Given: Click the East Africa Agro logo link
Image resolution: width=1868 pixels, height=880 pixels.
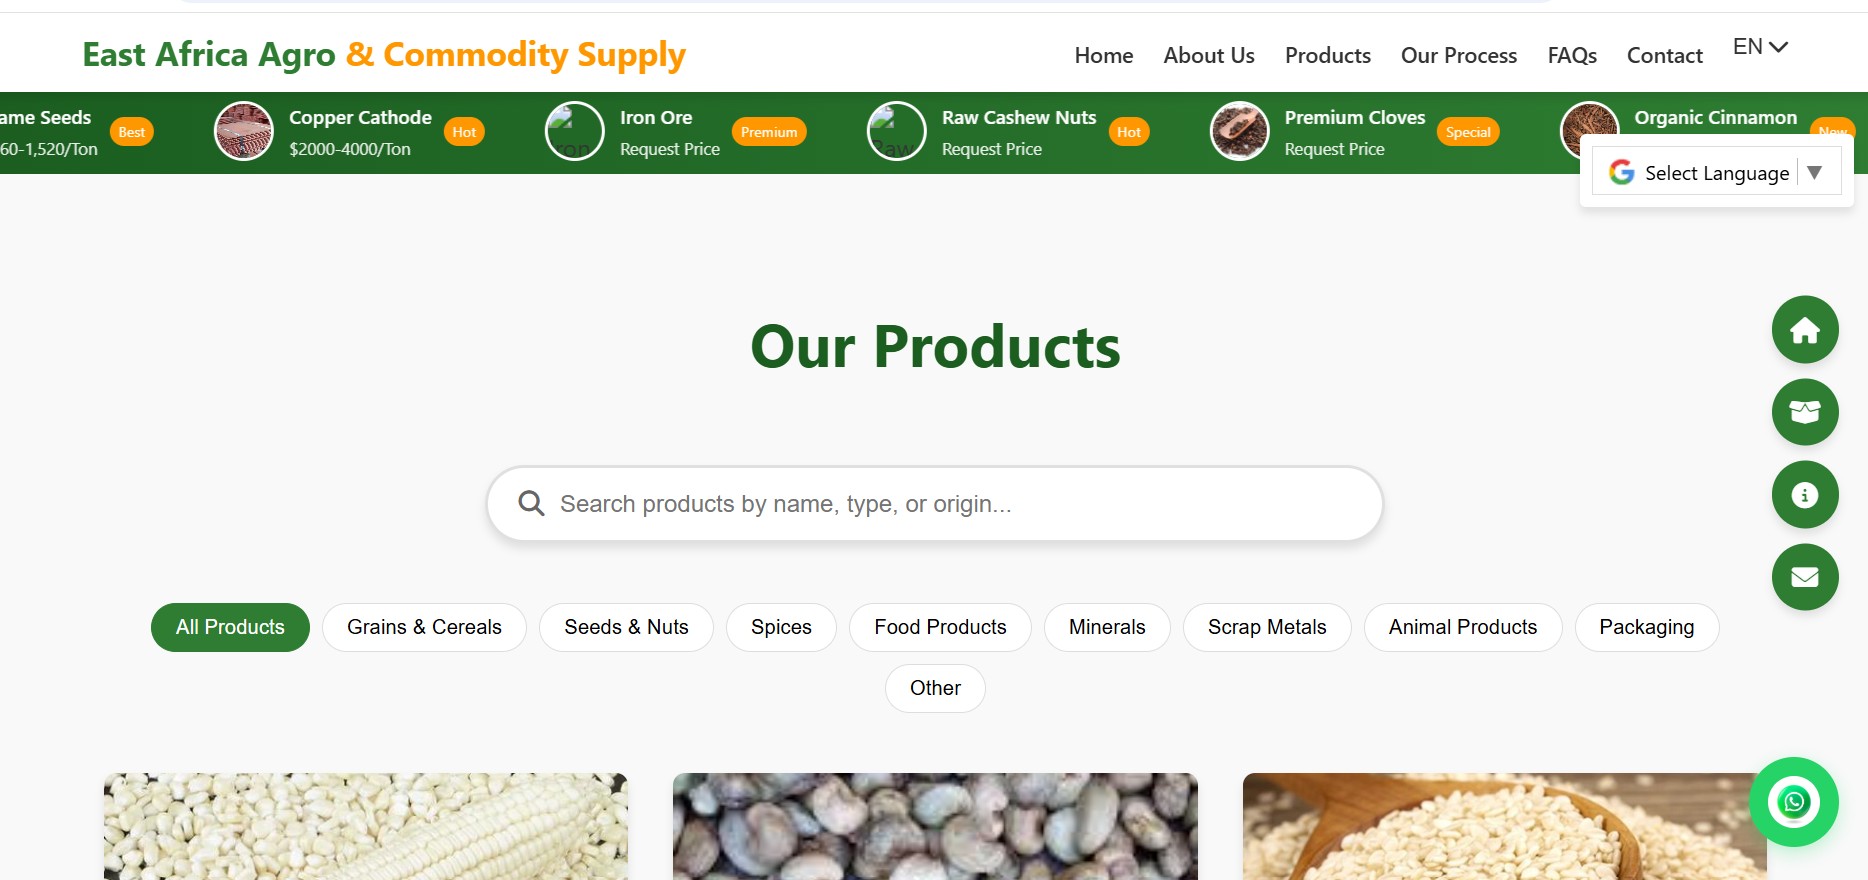Looking at the screenshot, I should (x=384, y=54).
